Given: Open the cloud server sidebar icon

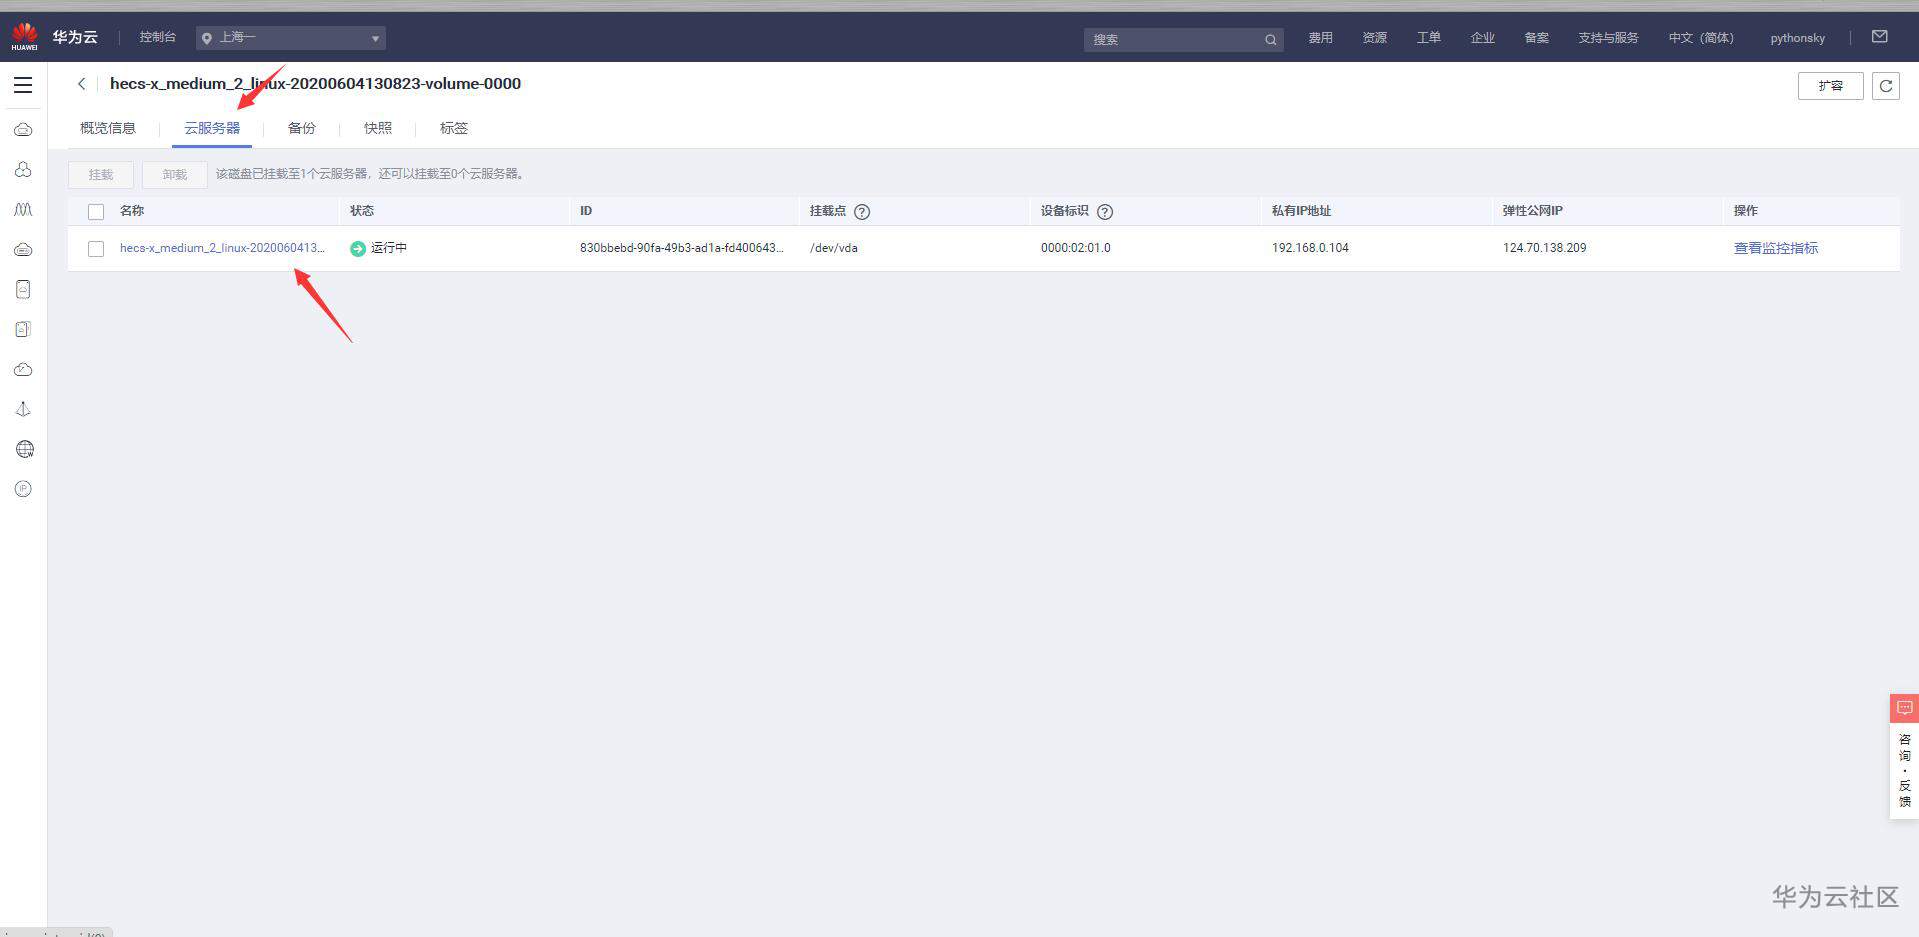Looking at the screenshot, I should point(23,130).
